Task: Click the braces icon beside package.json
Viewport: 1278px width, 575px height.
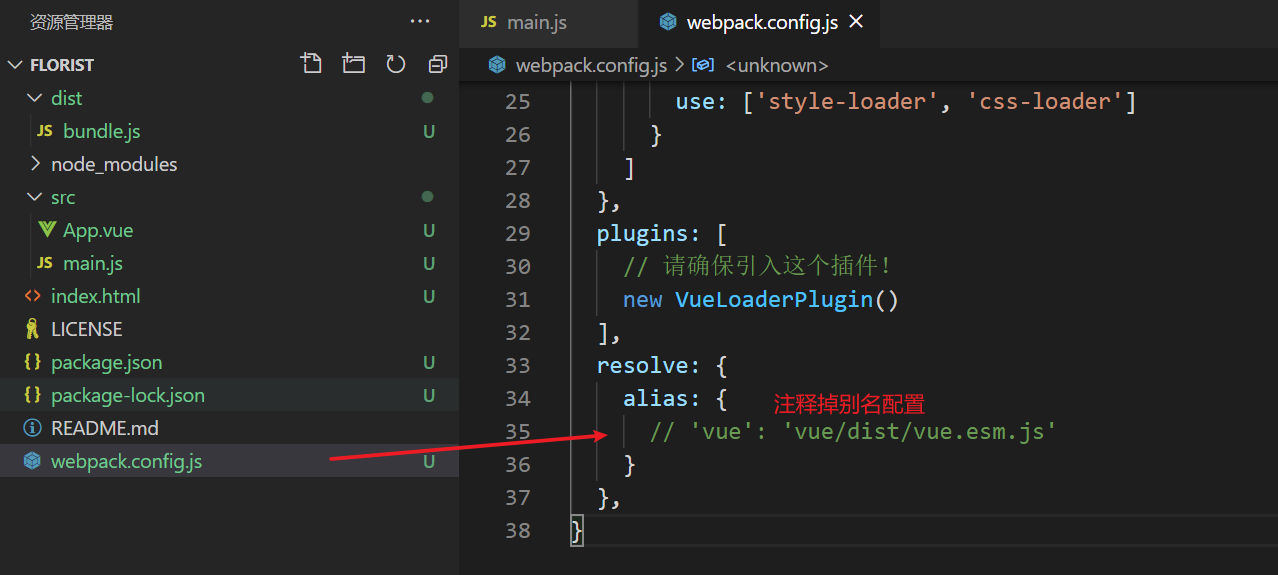Action: [32, 362]
